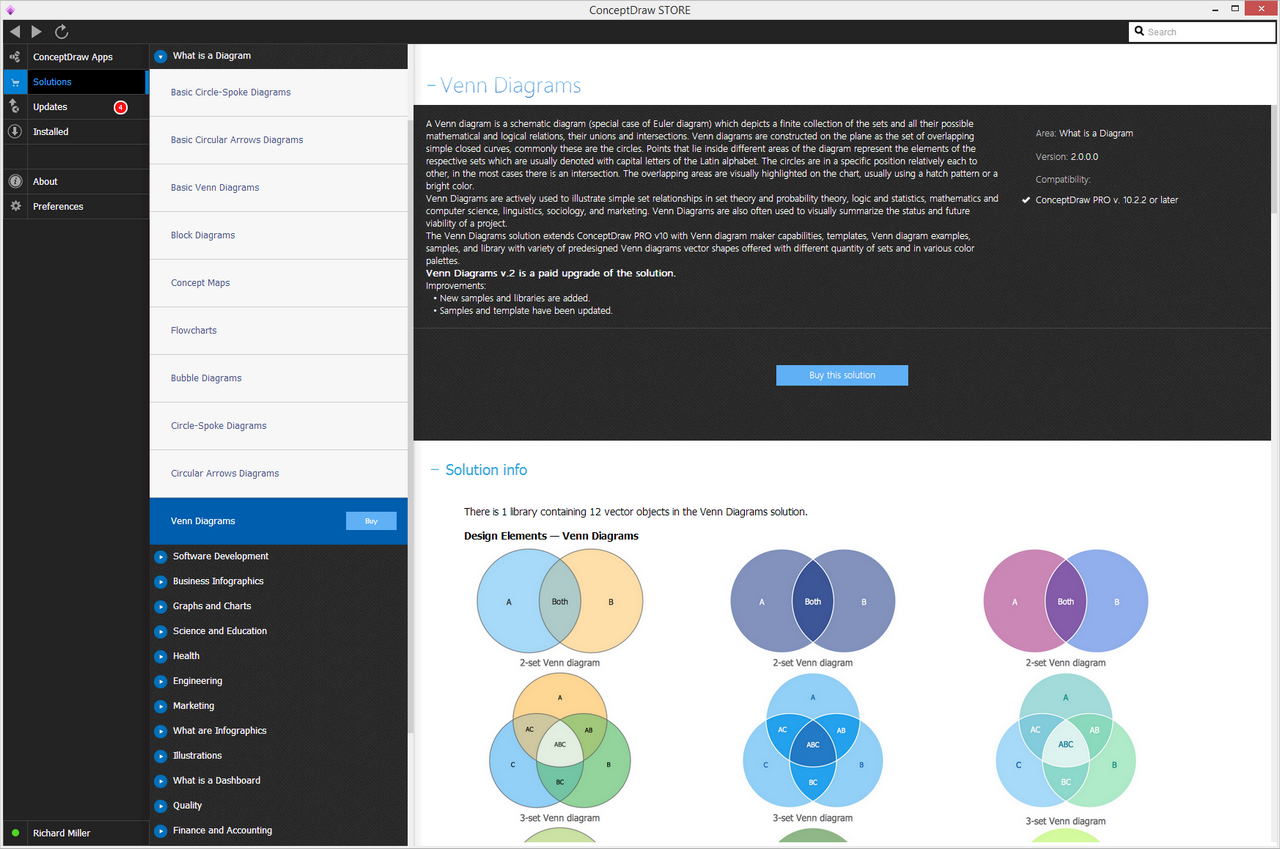
Task: Click the About info icon
Action: click(14, 182)
